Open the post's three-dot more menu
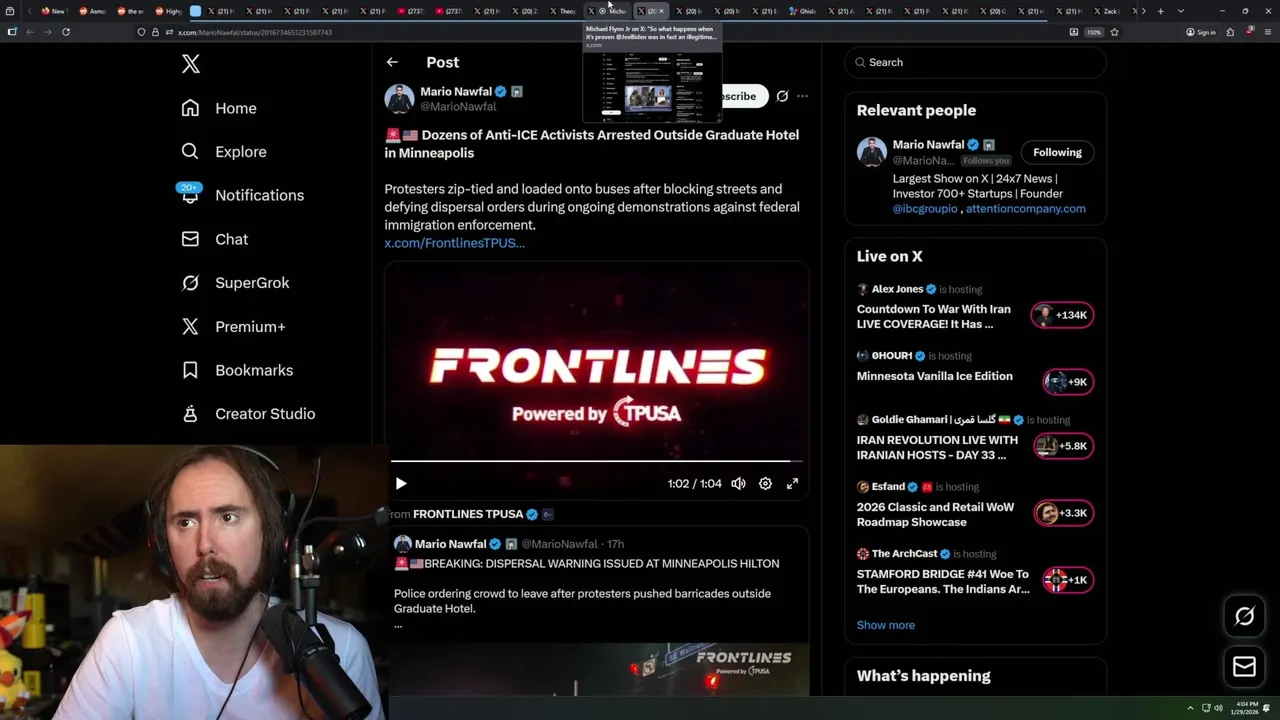The height and width of the screenshot is (720, 1280). (802, 96)
